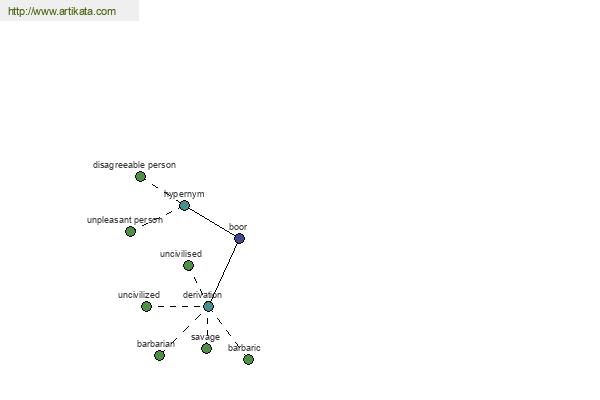Click the solid edge between boor and derivation
The image size is (600, 400).
(224, 272)
